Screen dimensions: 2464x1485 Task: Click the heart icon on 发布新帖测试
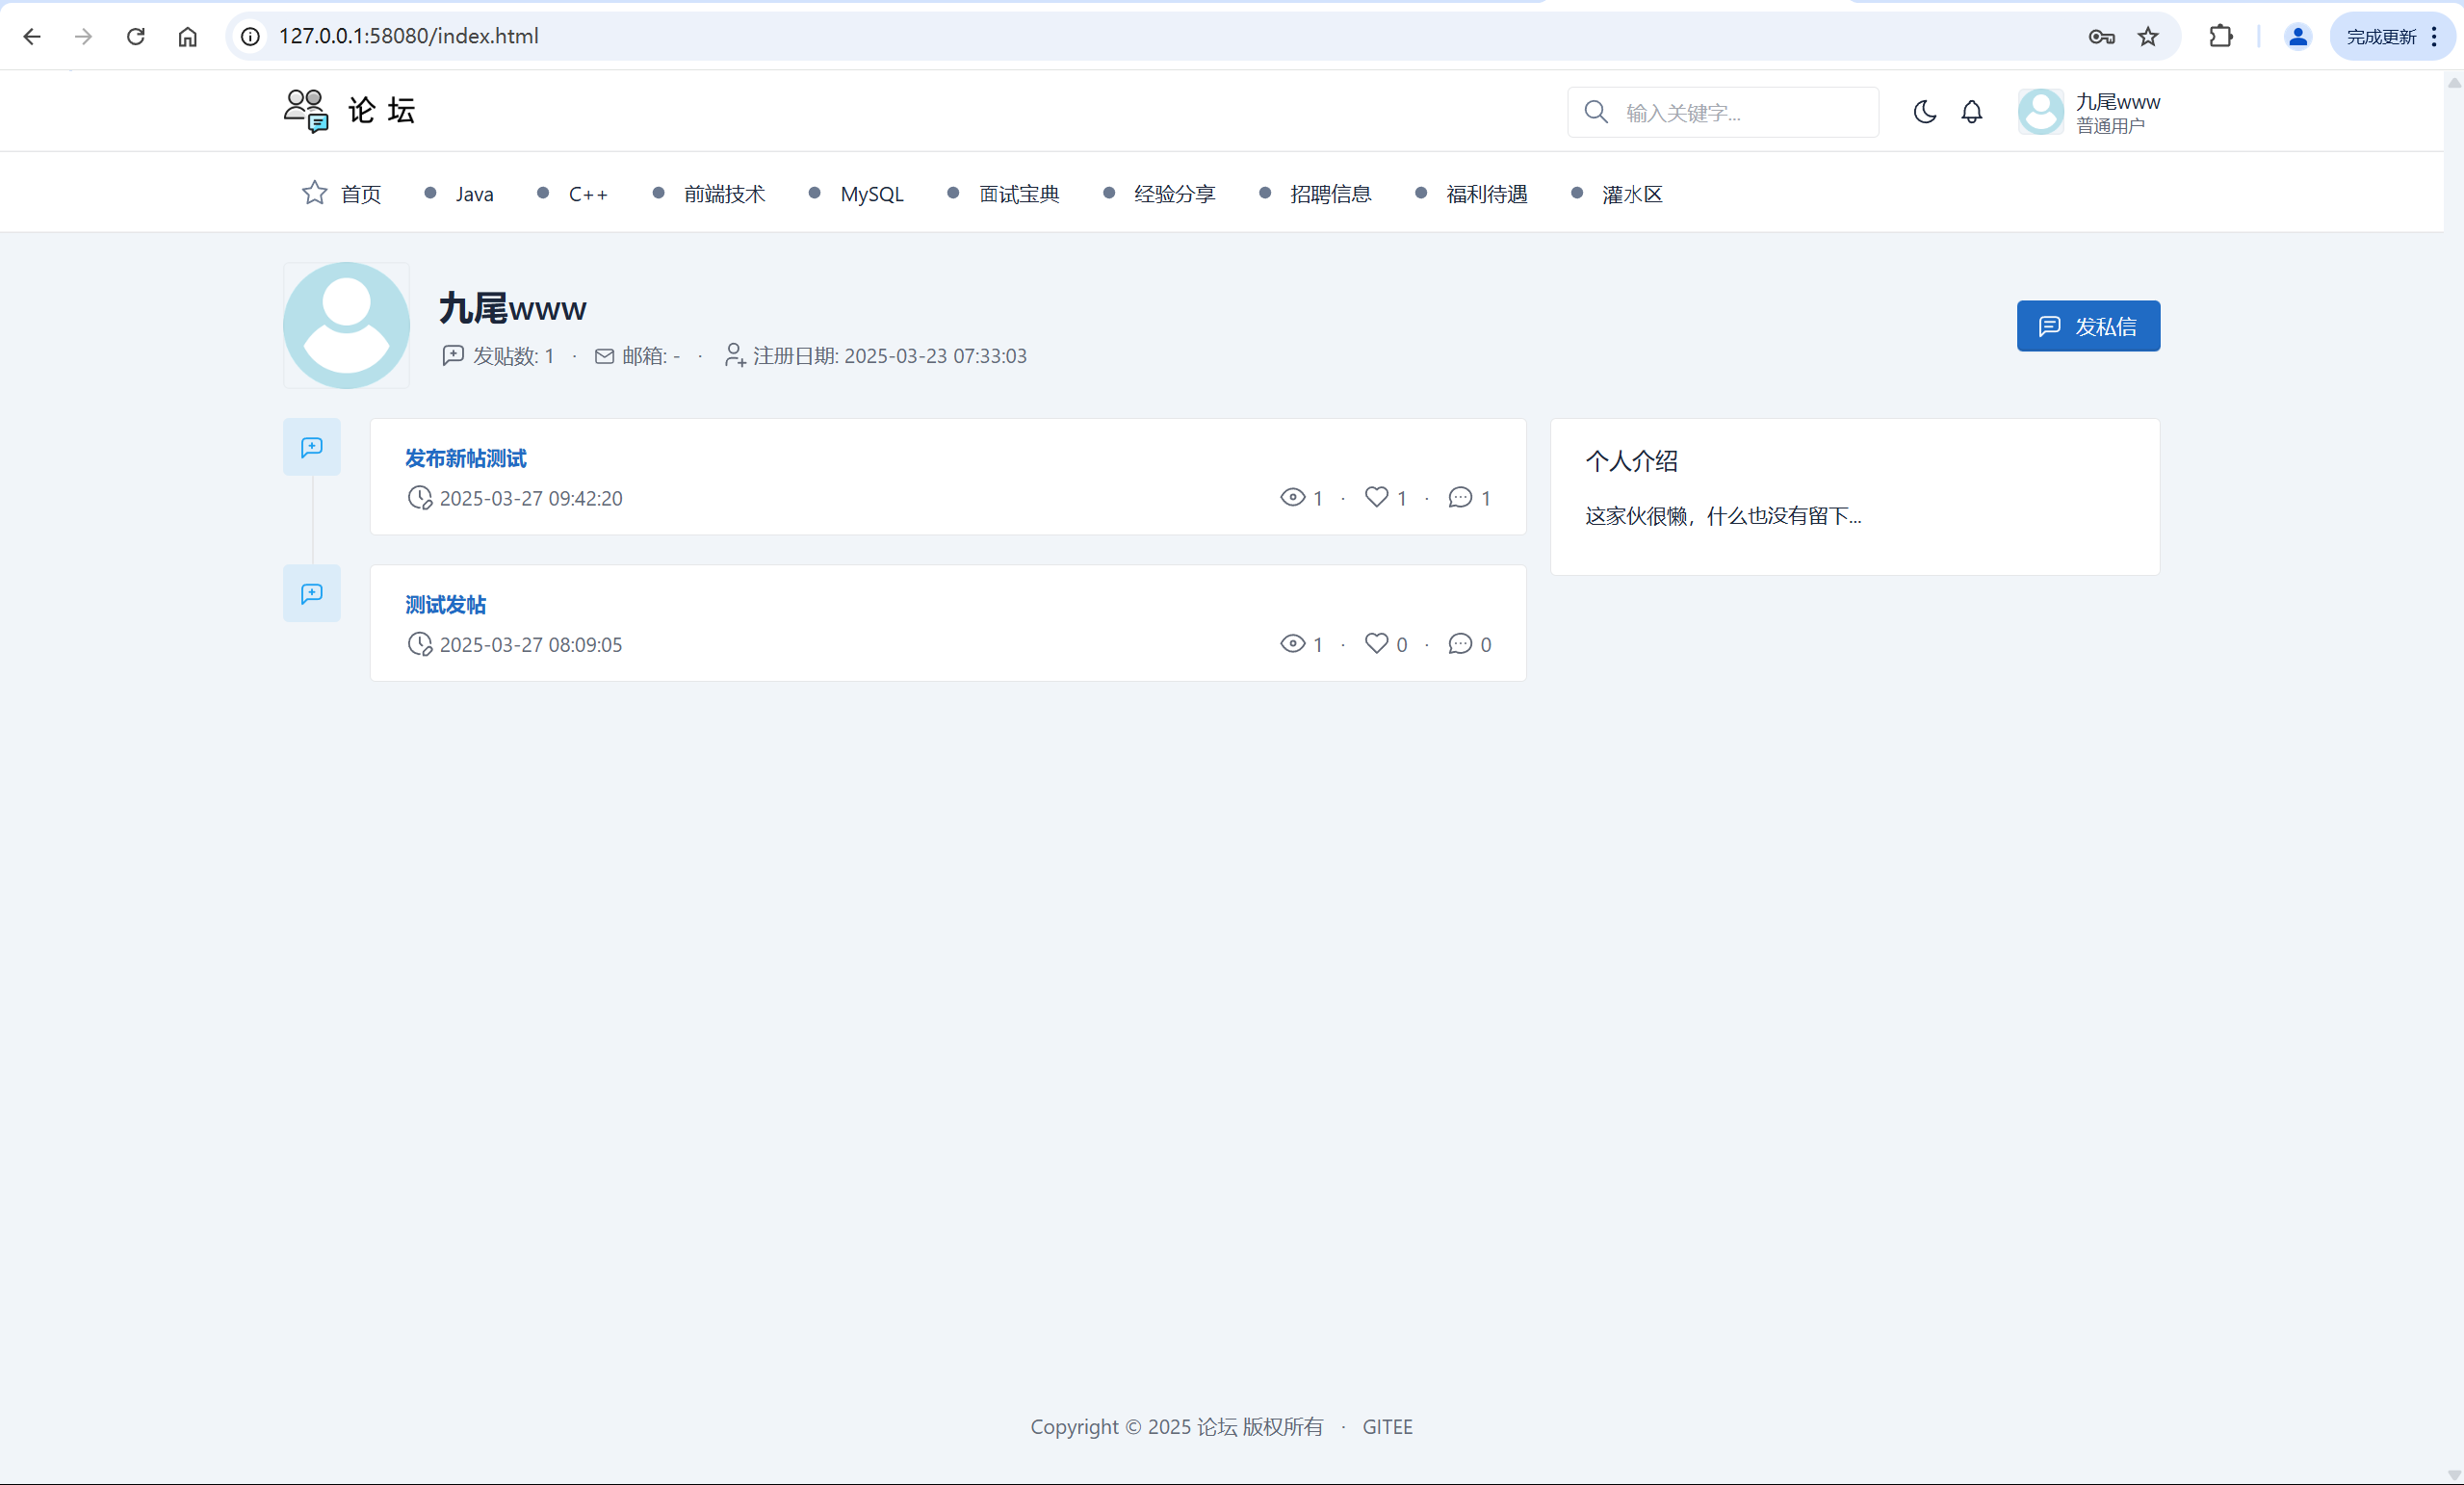coord(1376,497)
